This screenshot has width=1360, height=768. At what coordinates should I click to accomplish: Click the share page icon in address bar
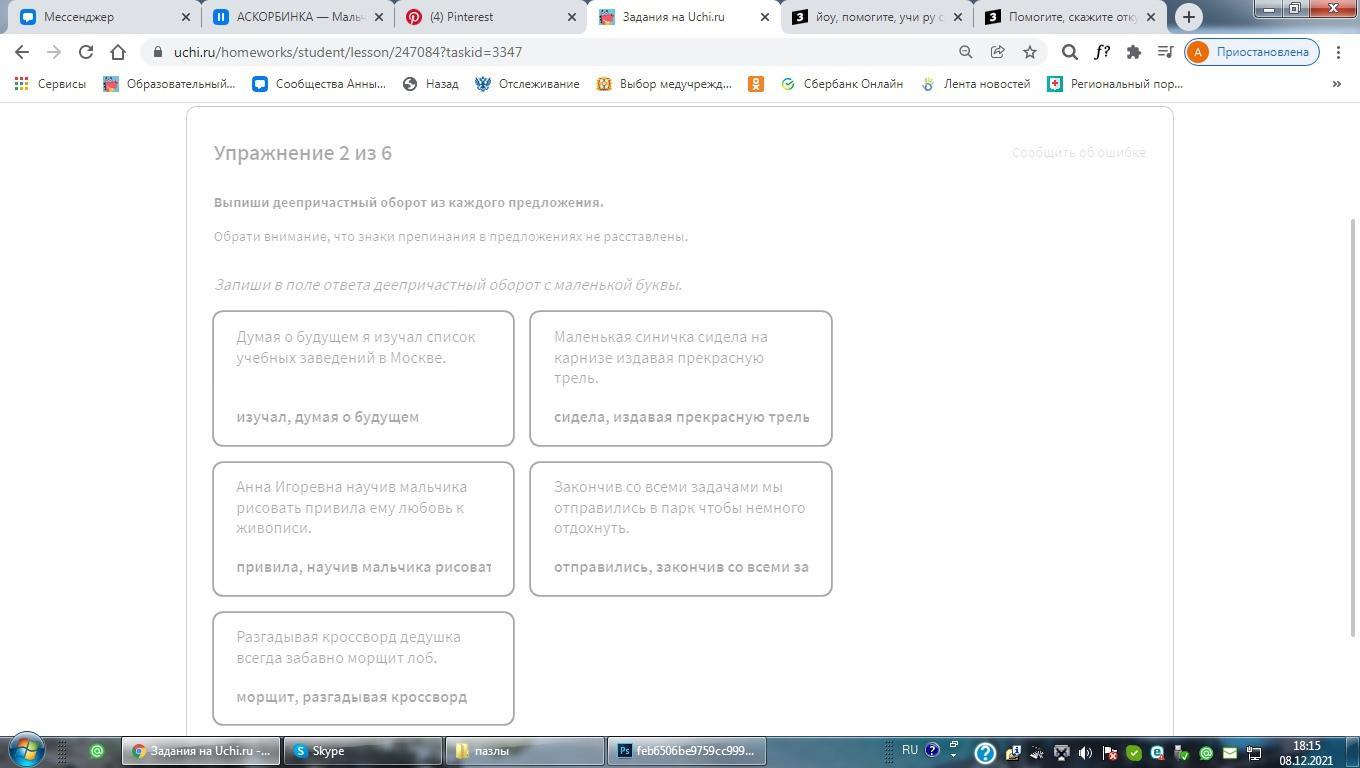[x=997, y=52]
